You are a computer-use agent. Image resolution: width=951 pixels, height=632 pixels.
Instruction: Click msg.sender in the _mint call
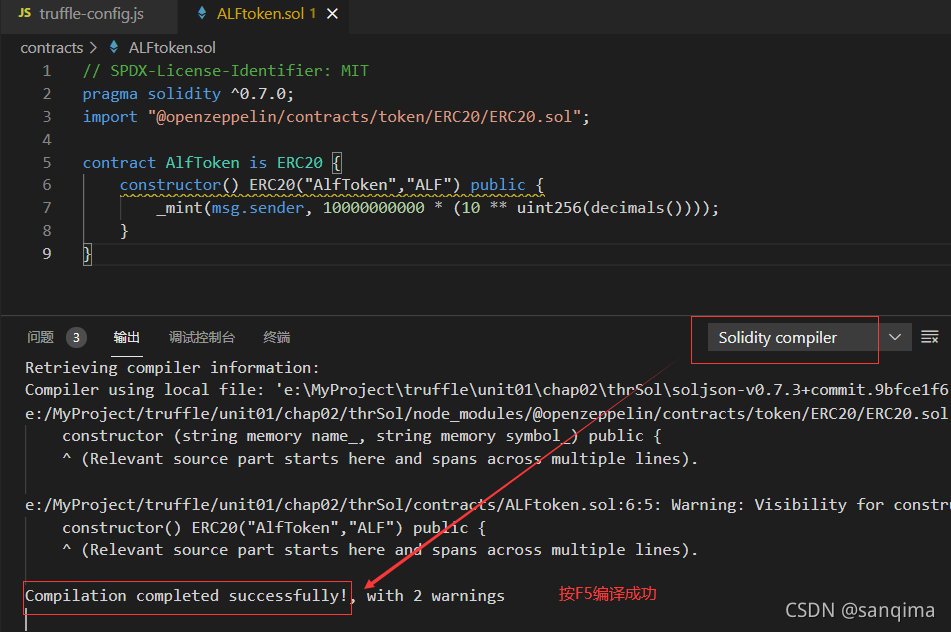click(258, 208)
